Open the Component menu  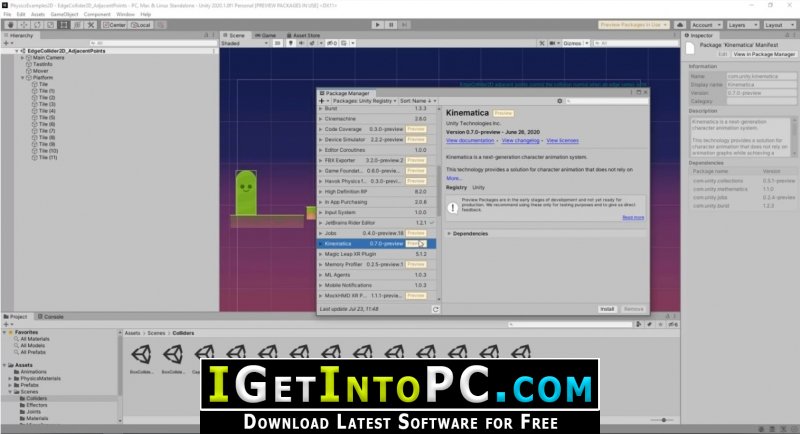point(97,14)
